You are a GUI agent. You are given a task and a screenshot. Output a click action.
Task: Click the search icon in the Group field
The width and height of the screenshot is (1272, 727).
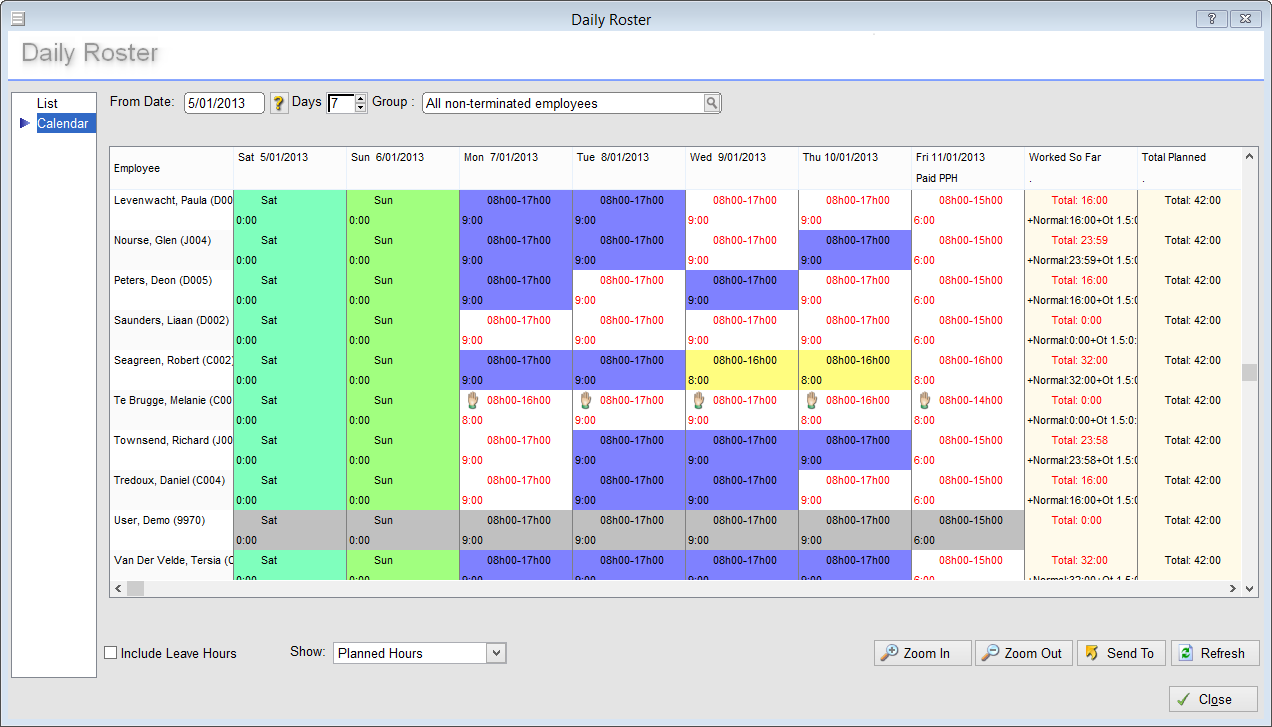coord(711,103)
